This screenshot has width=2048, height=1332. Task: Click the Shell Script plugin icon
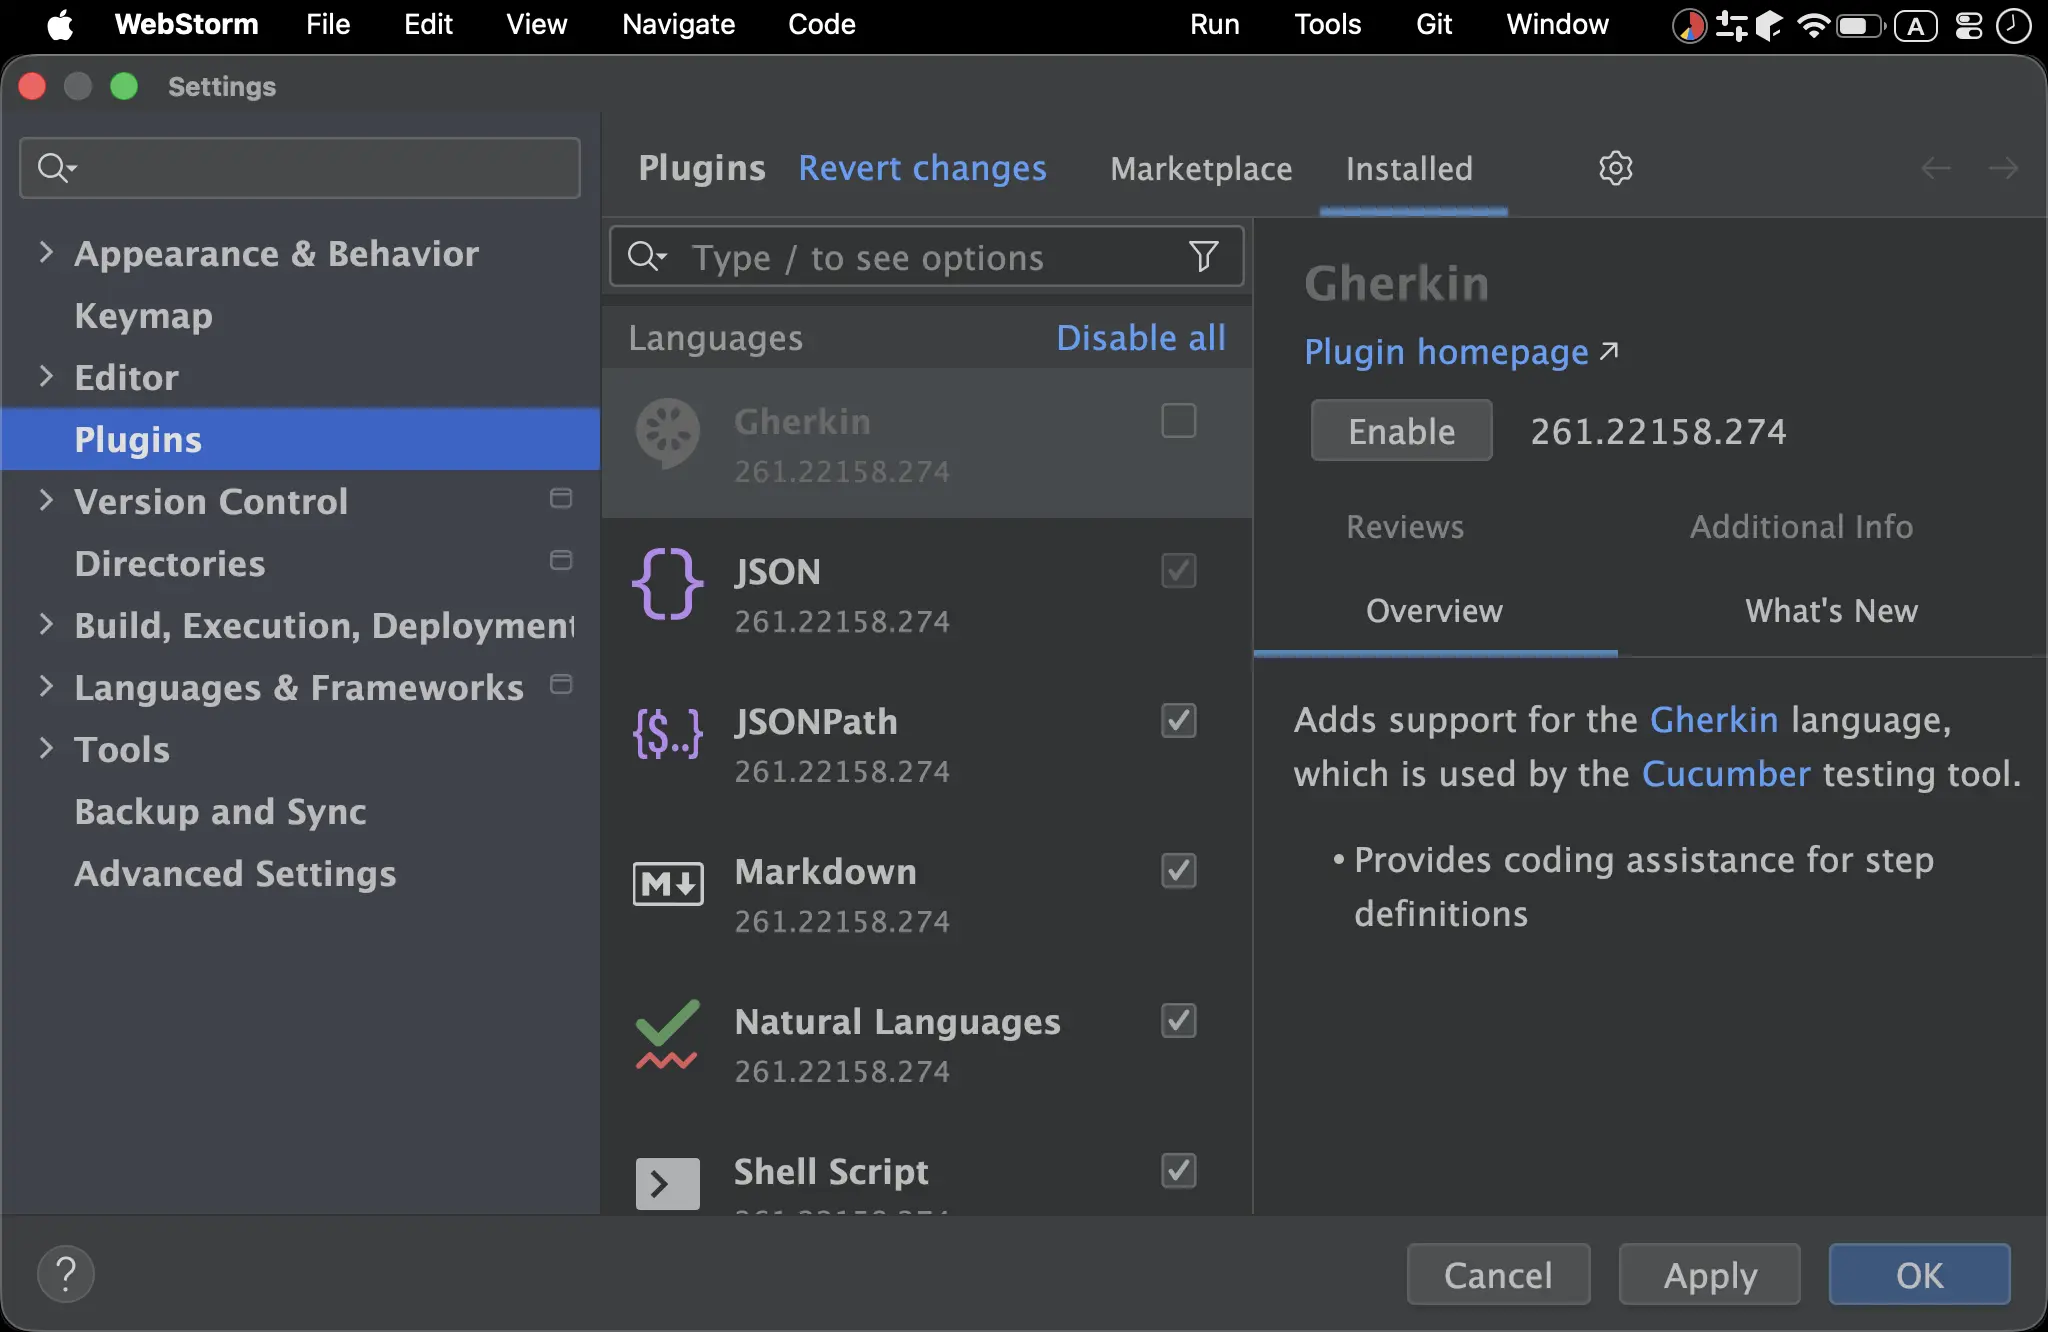tap(667, 1183)
